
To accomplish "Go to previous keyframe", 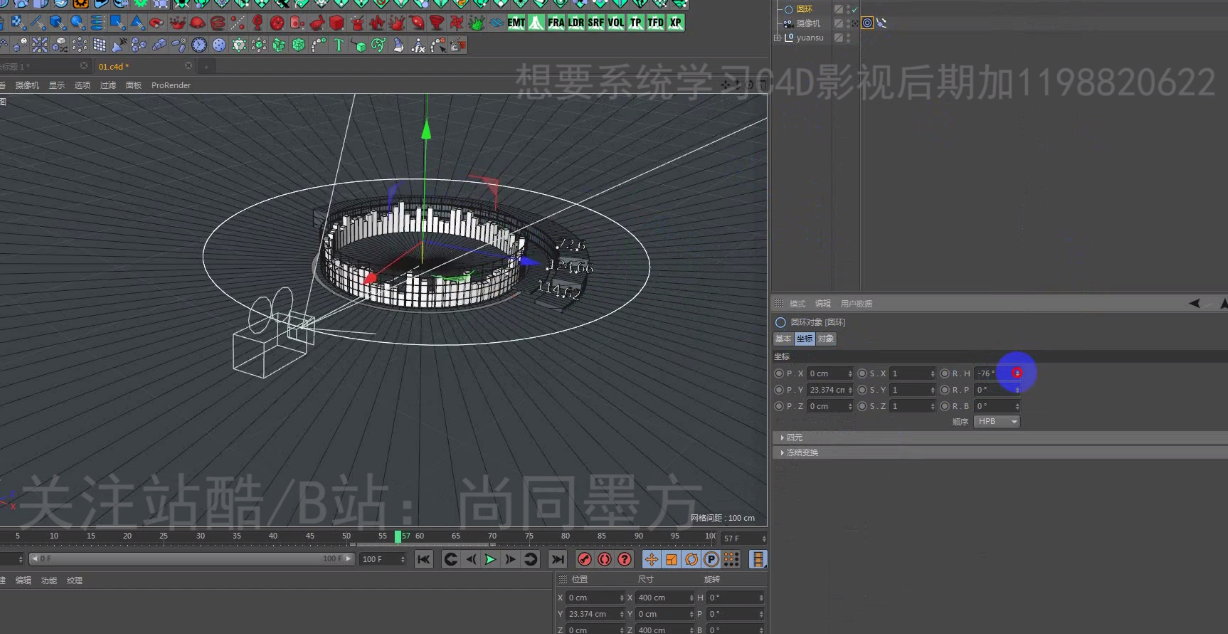I will 451,559.
